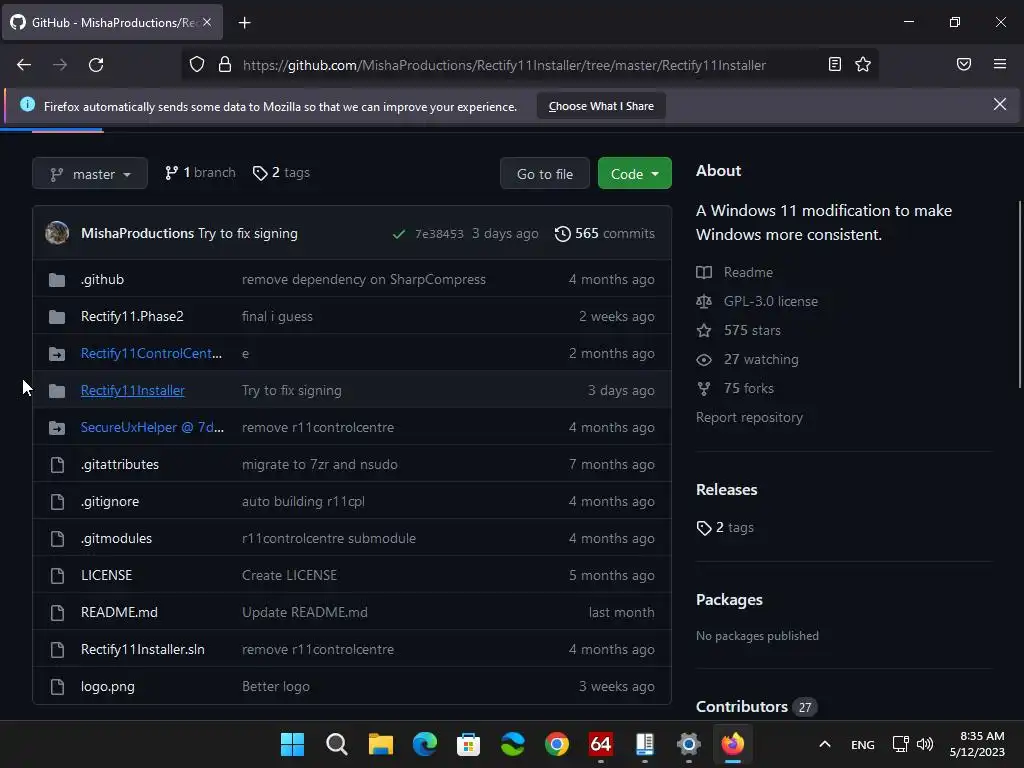View the 1 branch link

coord(200,172)
